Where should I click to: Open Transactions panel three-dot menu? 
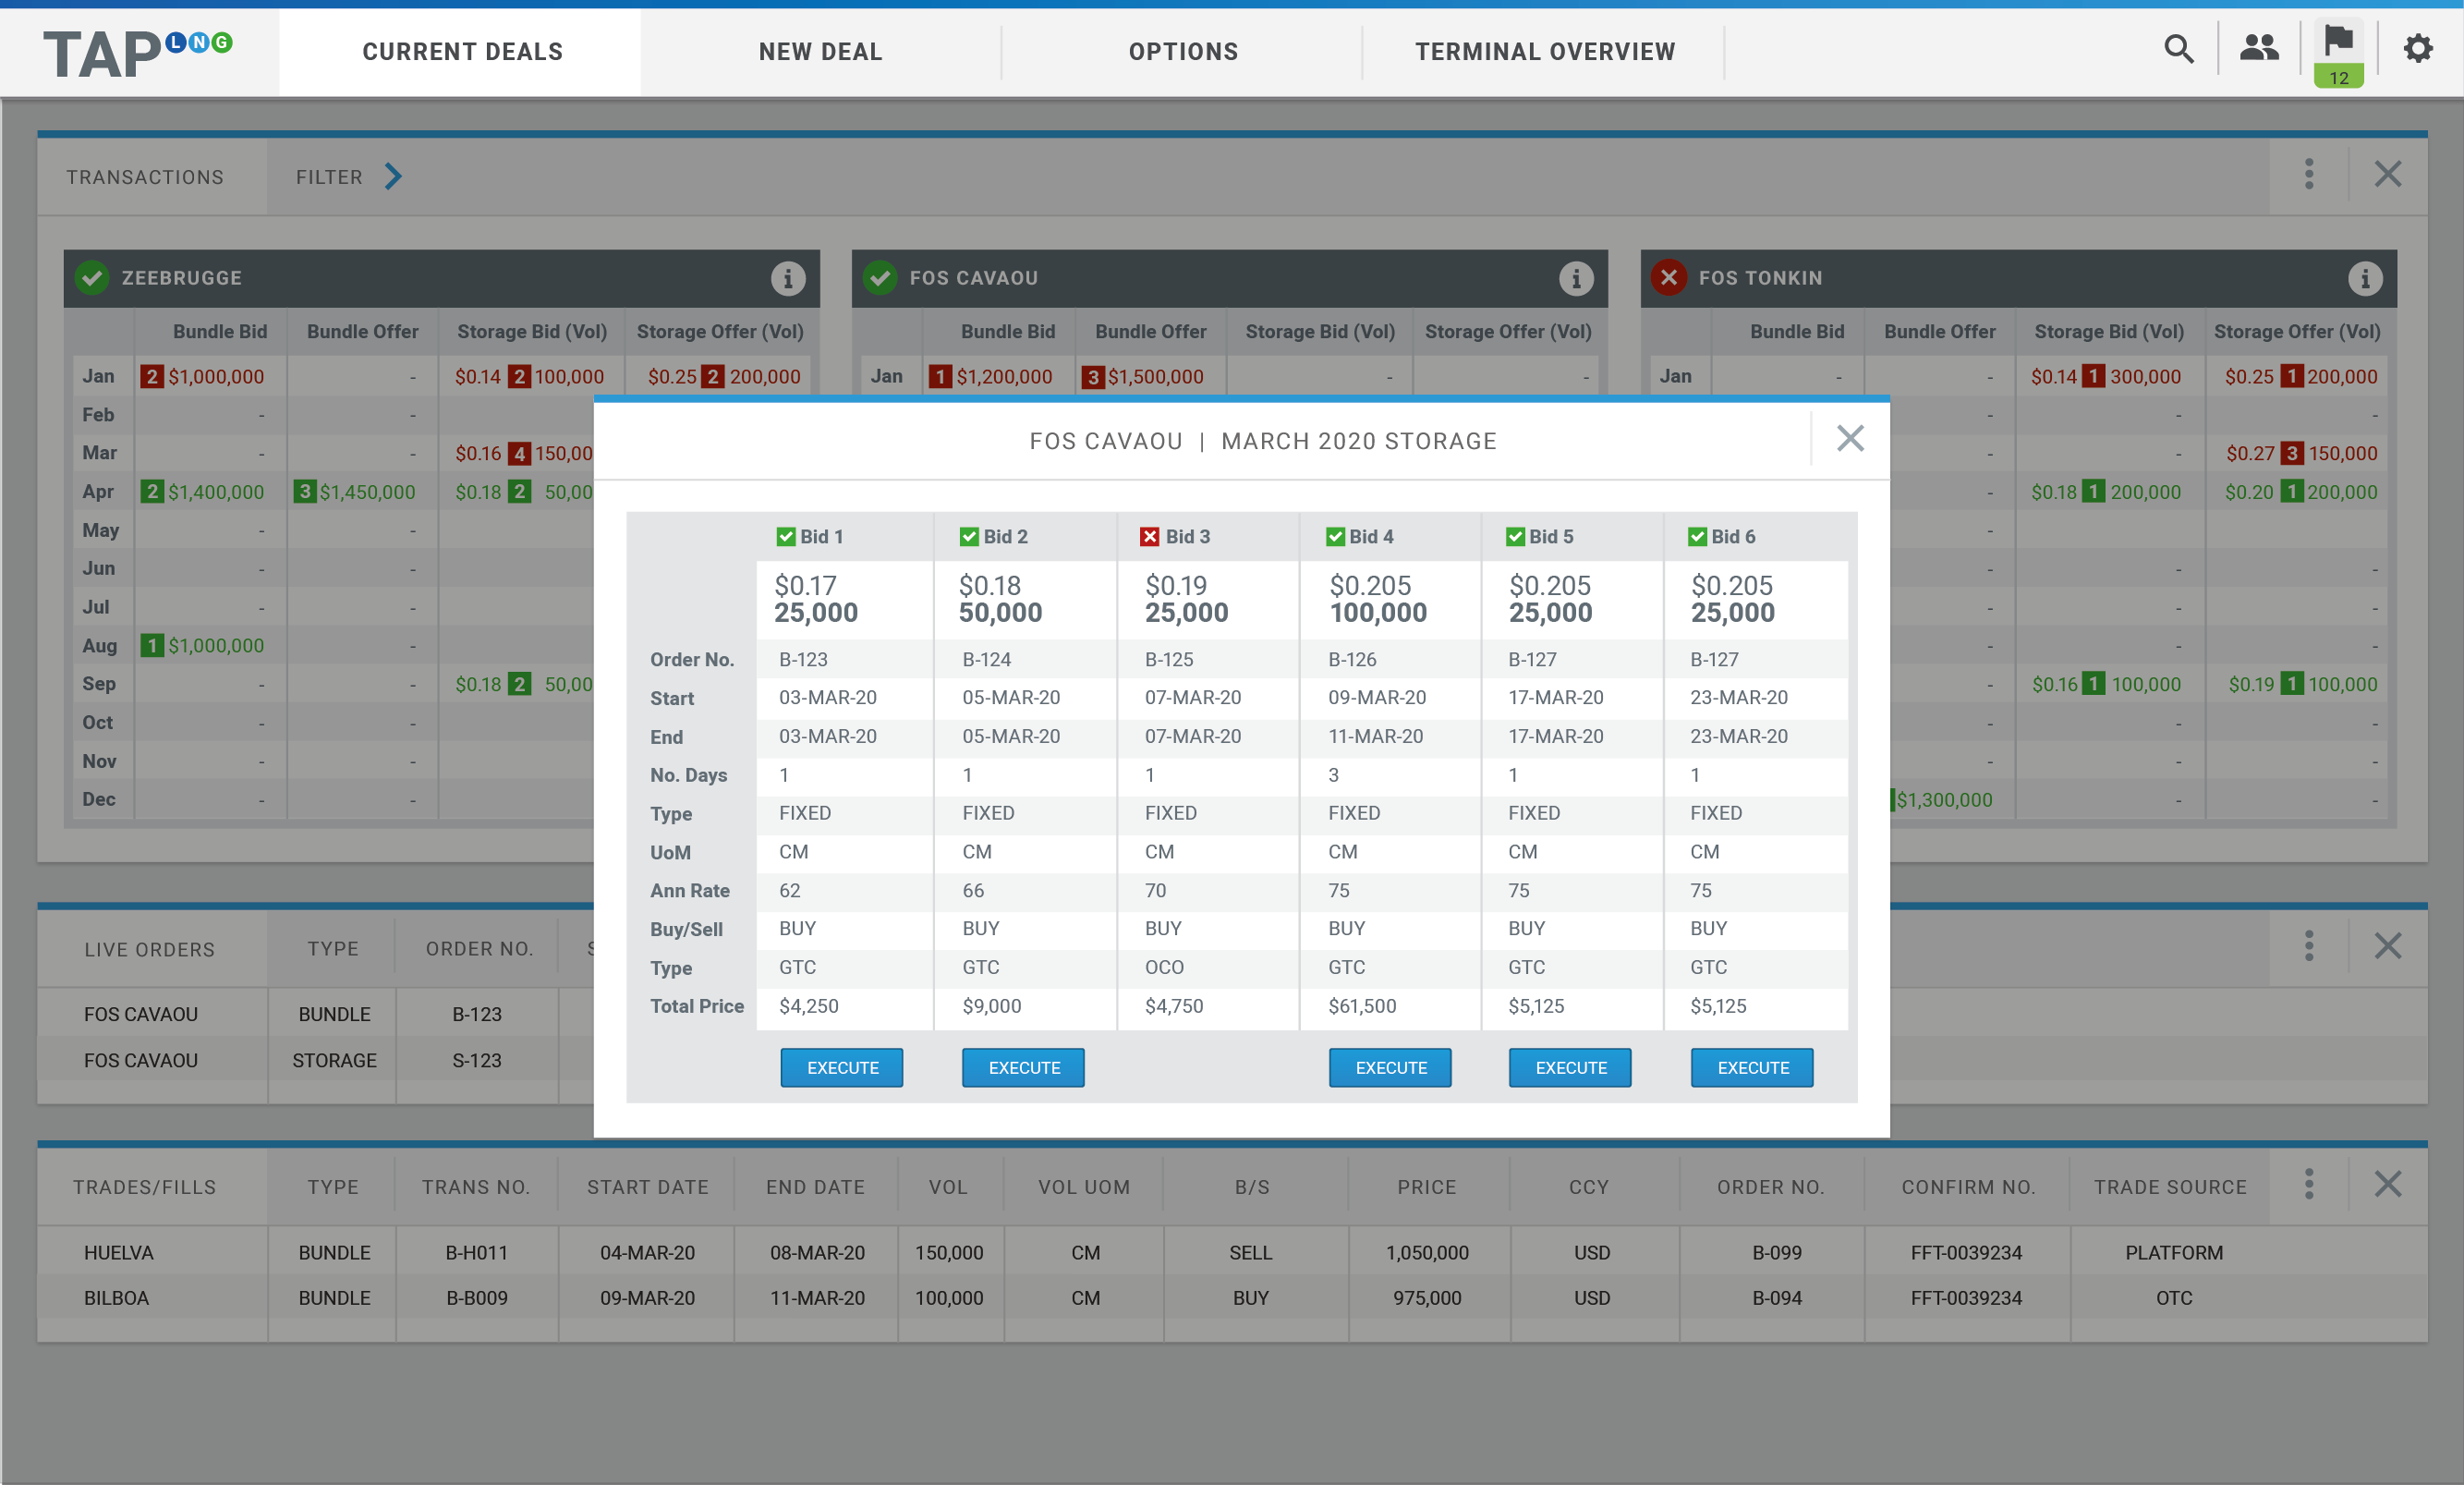[2308, 175]
